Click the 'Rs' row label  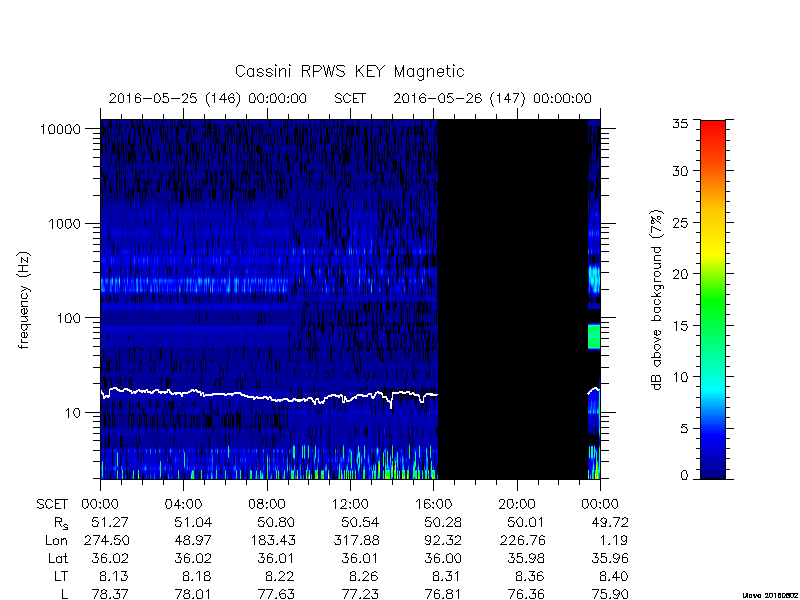[61, 523]
